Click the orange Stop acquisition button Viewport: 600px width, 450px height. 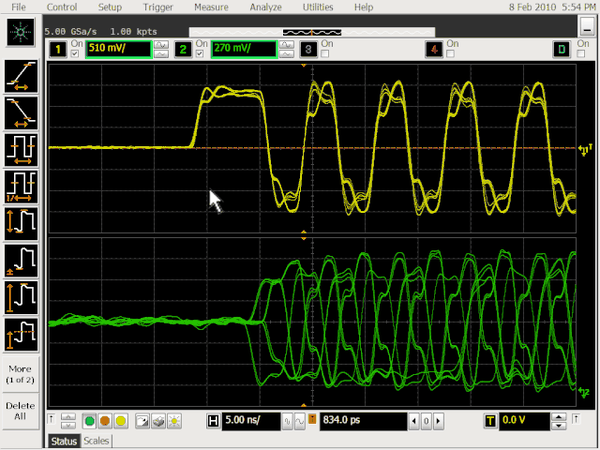[105, 421]
